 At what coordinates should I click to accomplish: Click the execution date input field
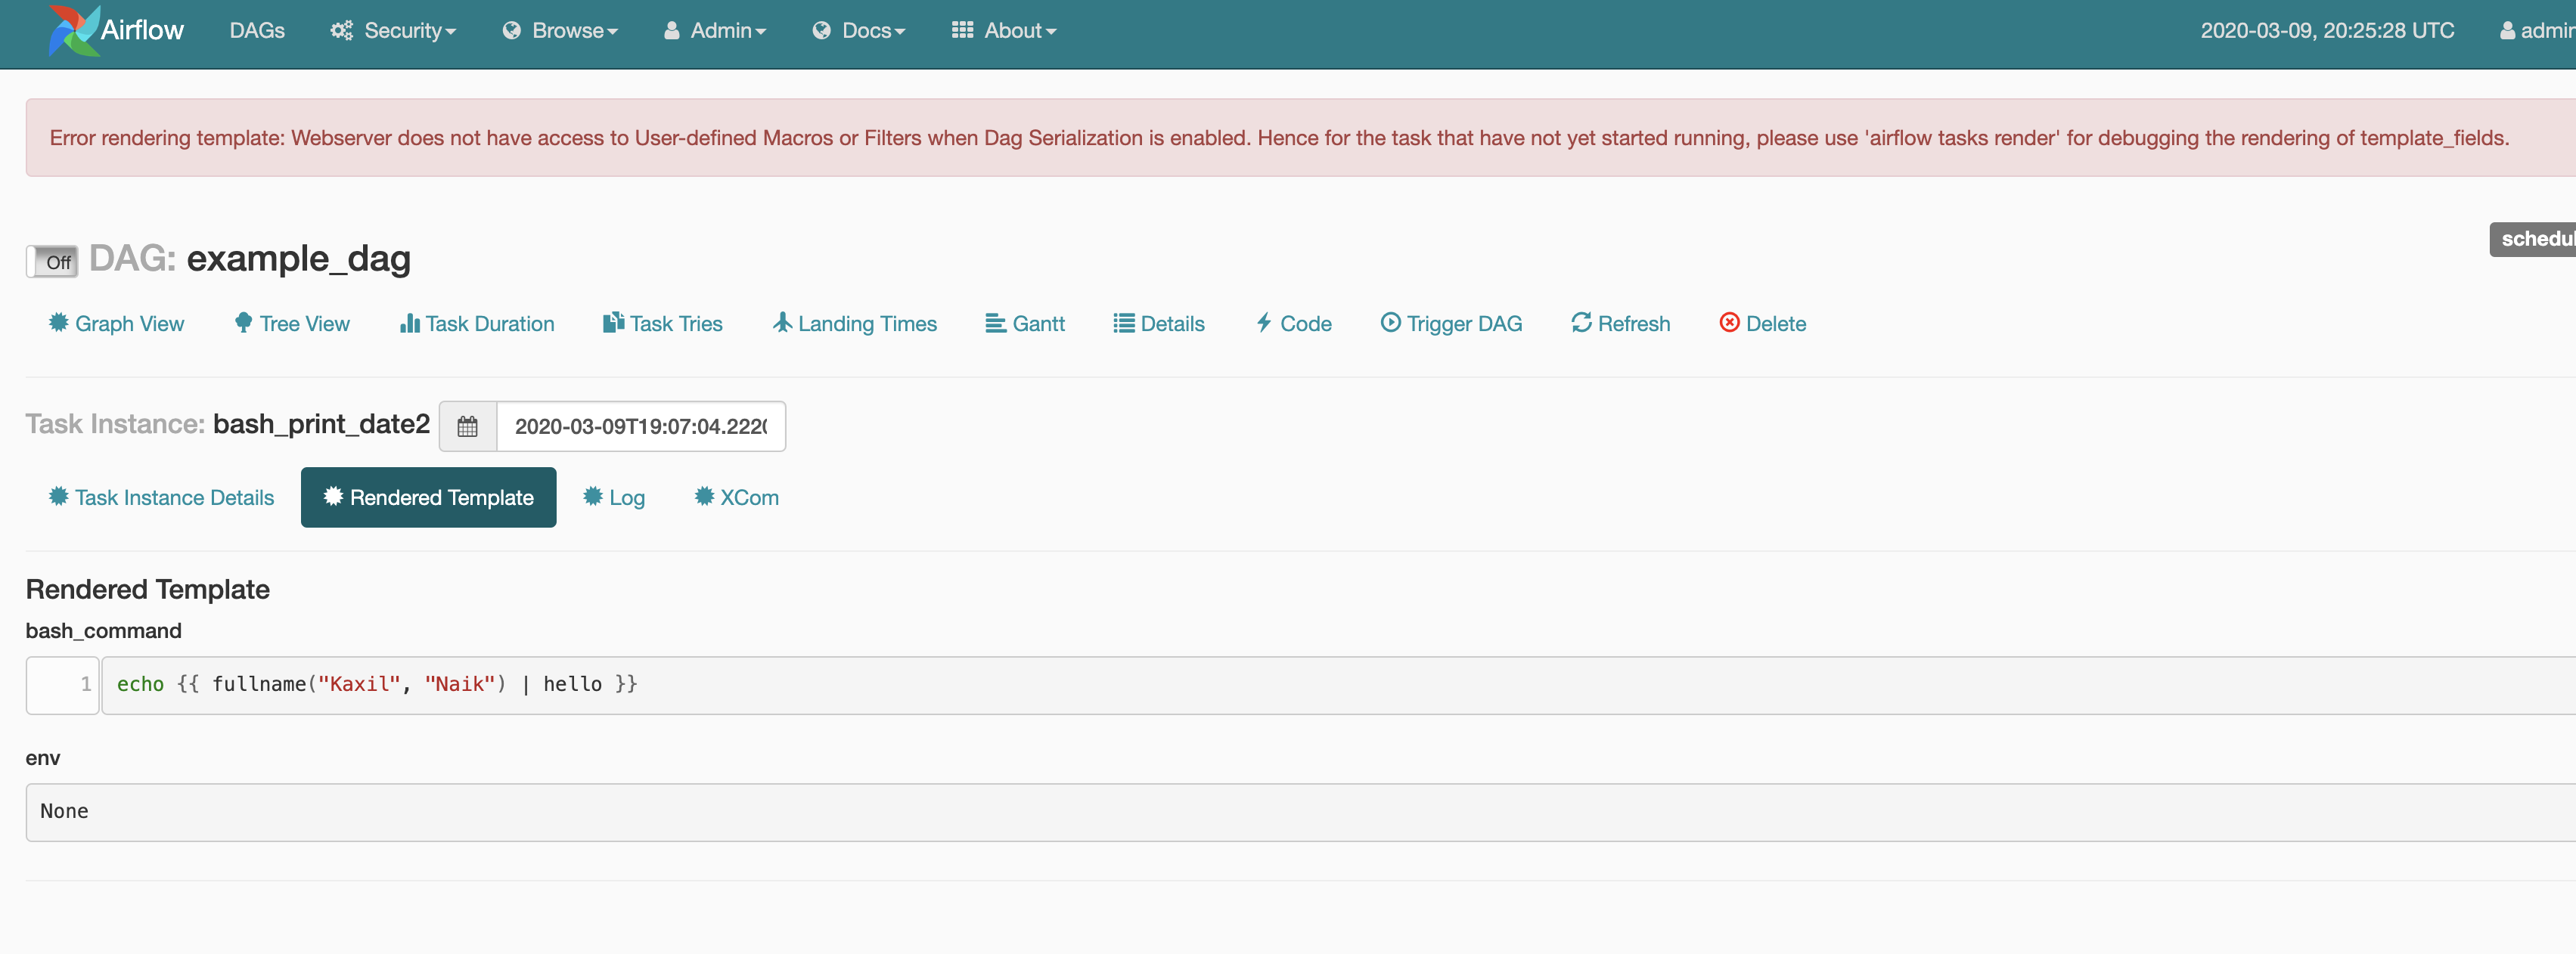(640, 427)
